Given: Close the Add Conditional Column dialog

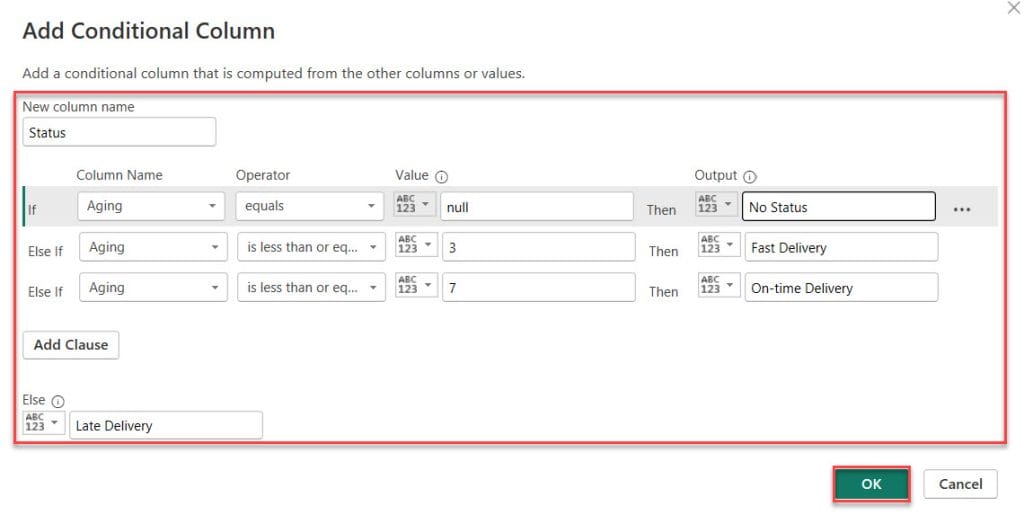Looking at the screenshot, I should pos(1014,8).
